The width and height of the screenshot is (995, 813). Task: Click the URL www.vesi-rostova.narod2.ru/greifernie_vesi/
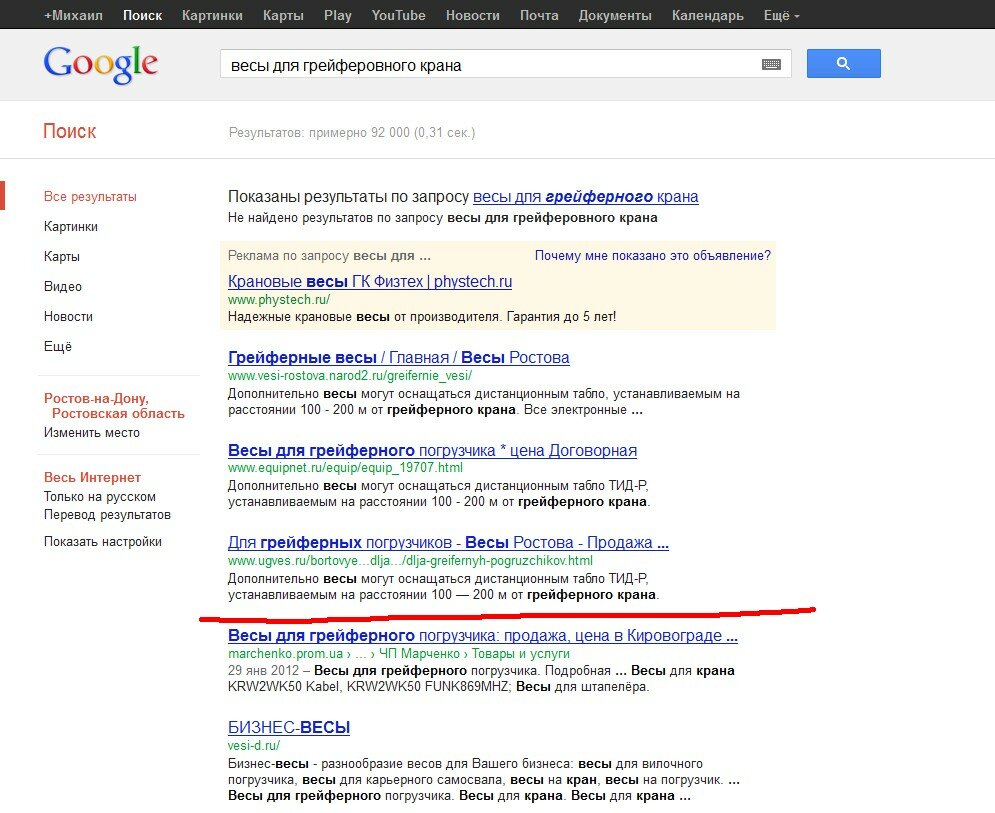[x=350, y=376]
